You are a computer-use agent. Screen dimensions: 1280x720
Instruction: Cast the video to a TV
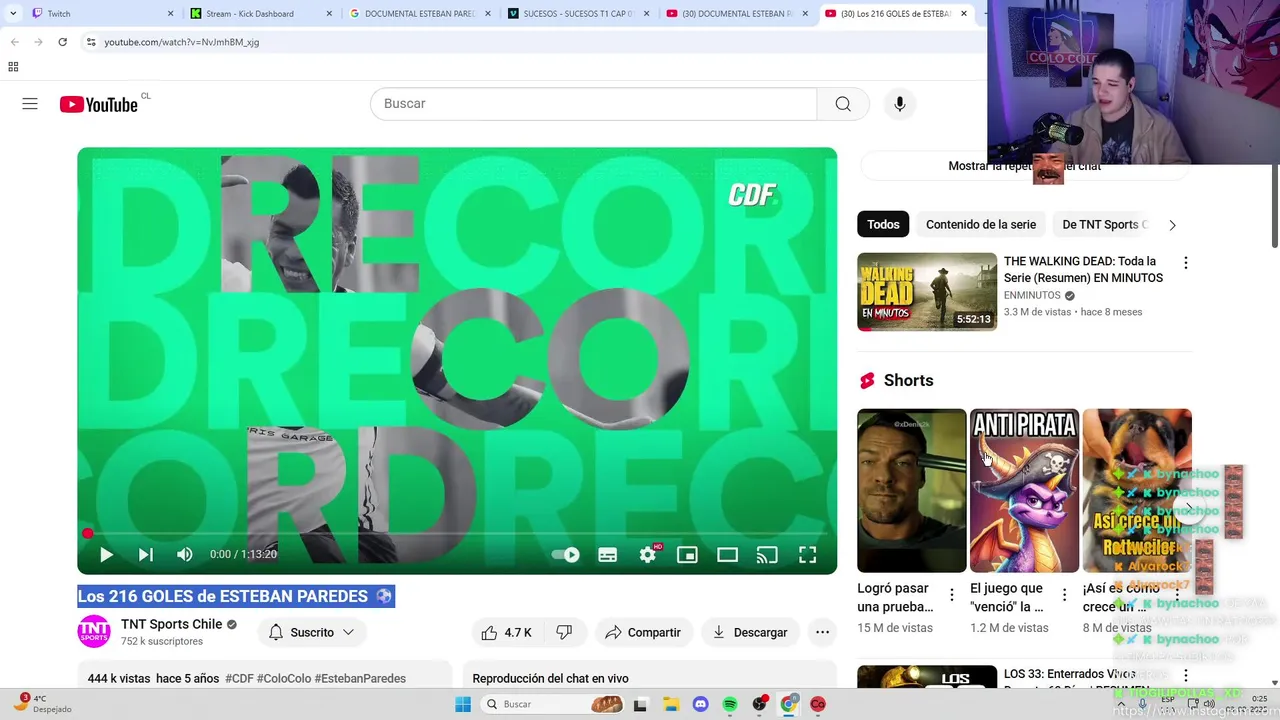click(x=767, y=555)
